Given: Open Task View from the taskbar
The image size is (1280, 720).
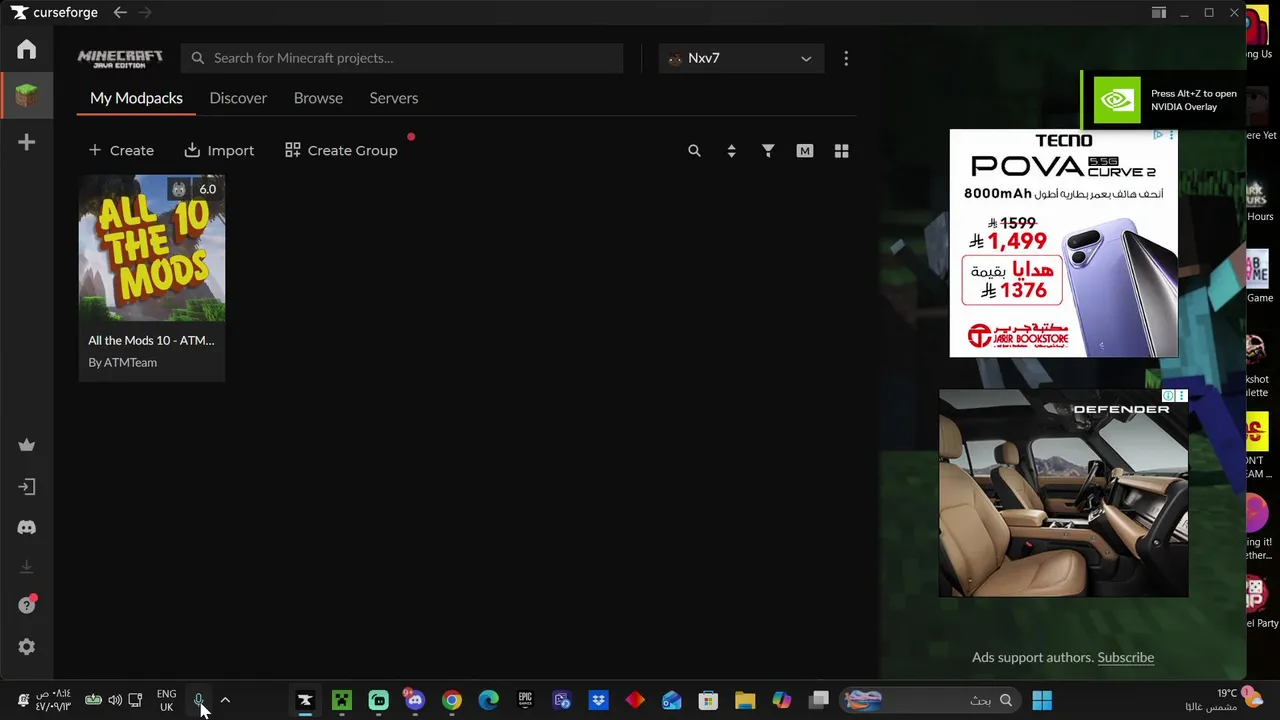Looking at the screenshot, I should [x=819, y=700].
